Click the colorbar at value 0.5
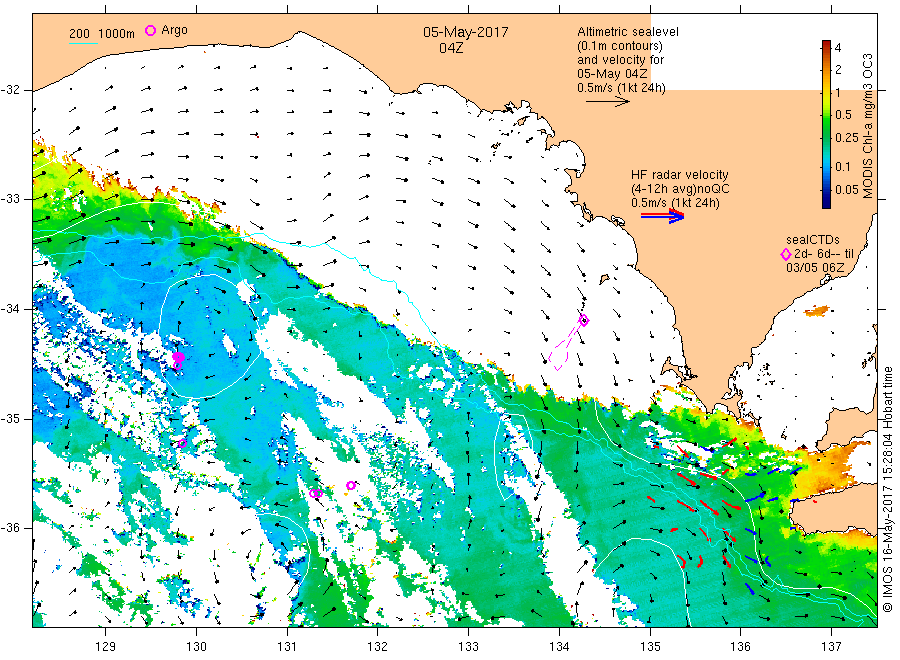Viewport: 900px width, 660px height. [826, 115]
